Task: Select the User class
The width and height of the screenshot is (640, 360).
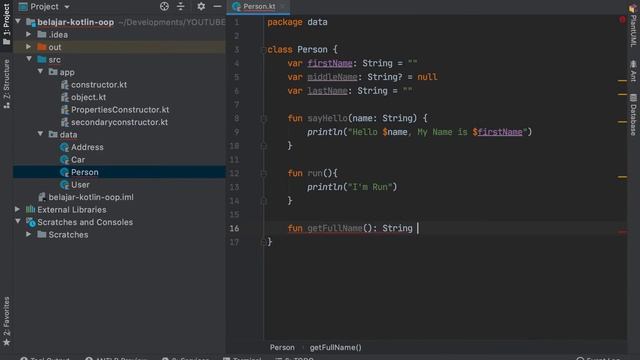Action: (80, 184)
